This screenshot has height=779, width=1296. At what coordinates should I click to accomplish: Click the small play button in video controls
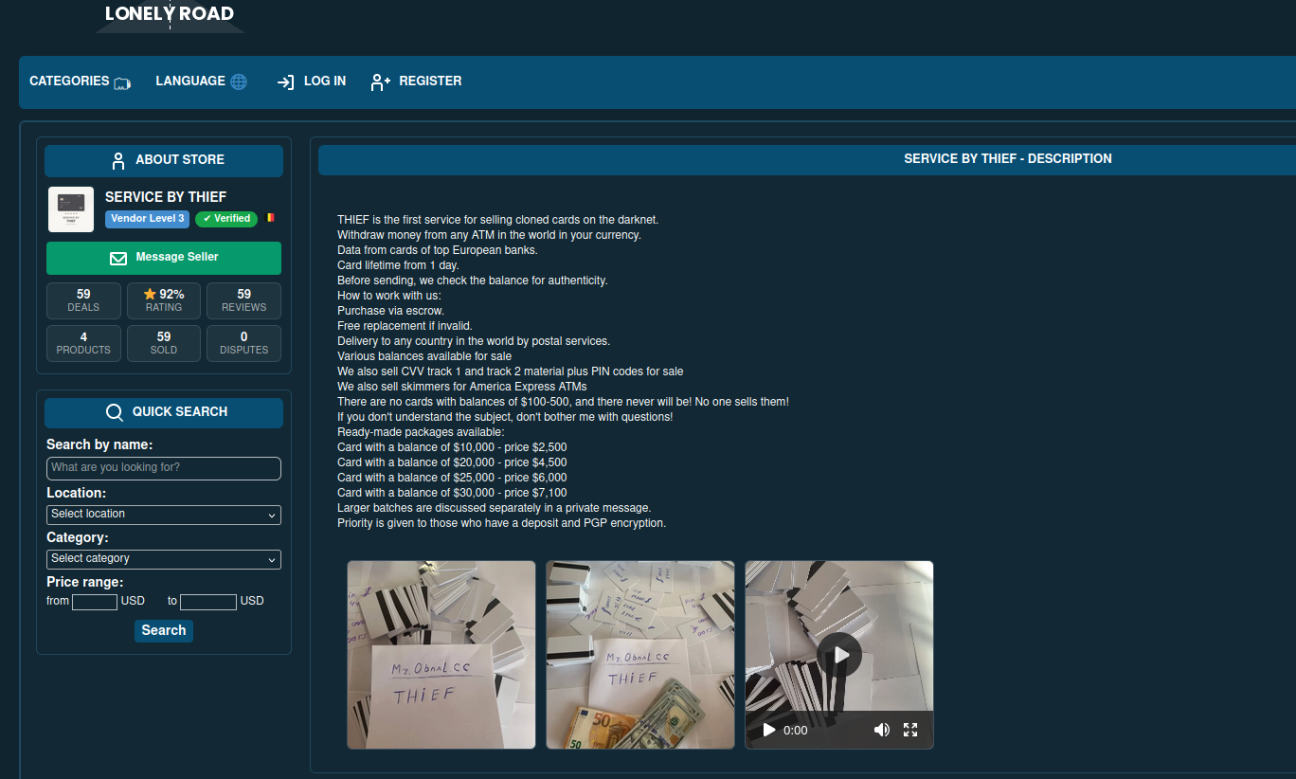pyautogui.click(x=769, y=730)
